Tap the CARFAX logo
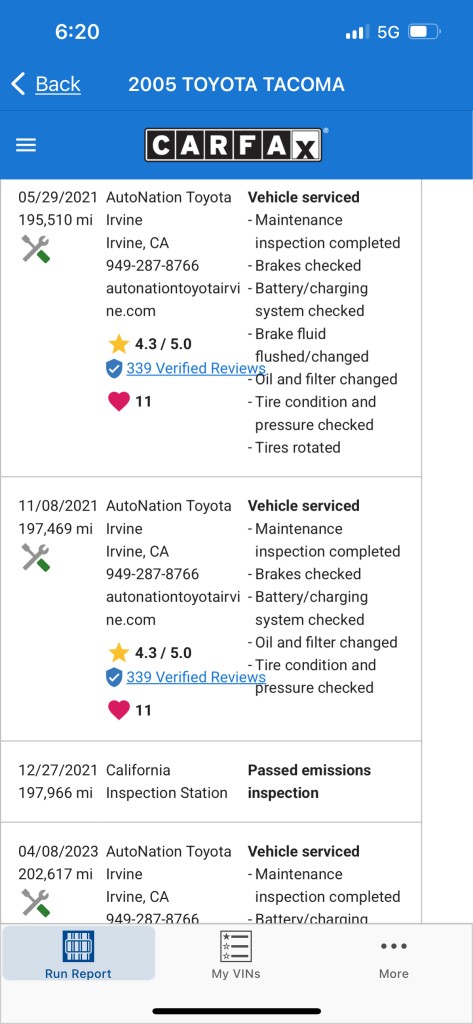The width and height of the screenshot is (473, 1024). [x=233, y=144]
